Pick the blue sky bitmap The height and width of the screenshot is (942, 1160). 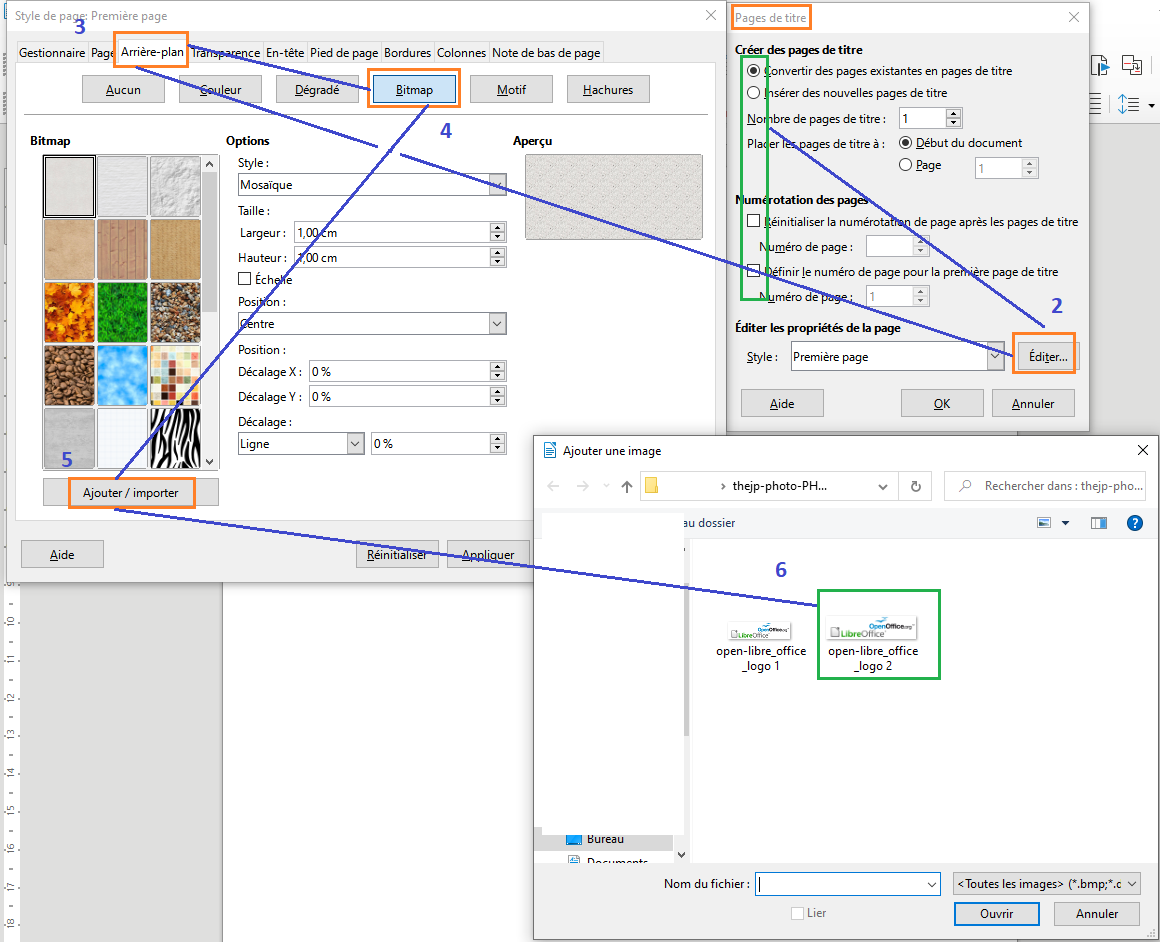[122, 375]
